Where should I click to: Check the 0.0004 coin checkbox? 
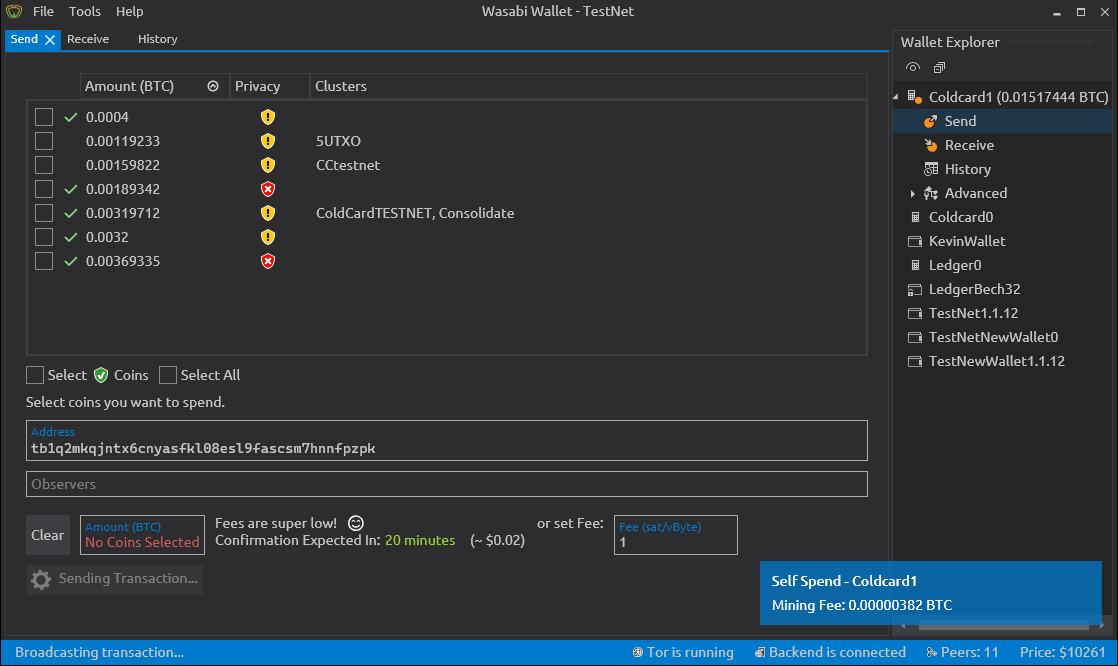point(44,117)
